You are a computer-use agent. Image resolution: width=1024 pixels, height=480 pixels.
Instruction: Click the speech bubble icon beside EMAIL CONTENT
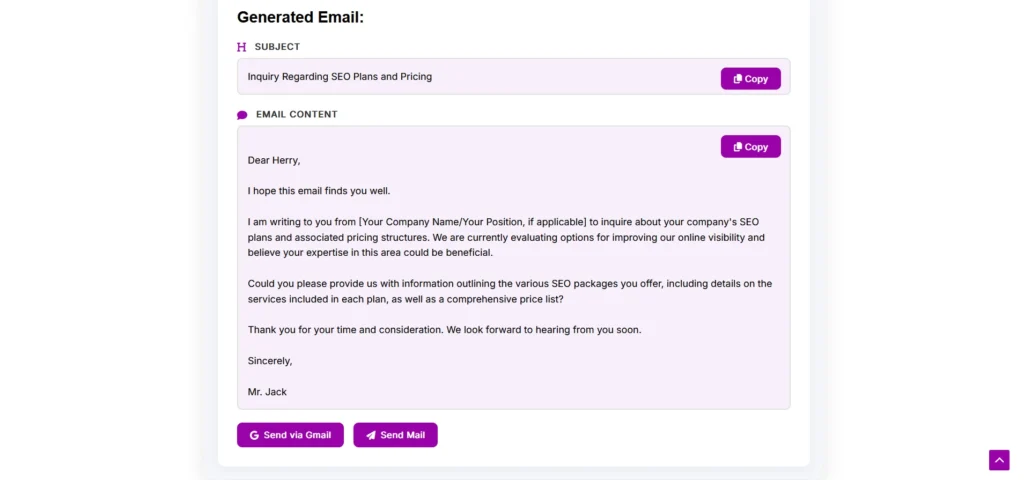tap(242, 115)
